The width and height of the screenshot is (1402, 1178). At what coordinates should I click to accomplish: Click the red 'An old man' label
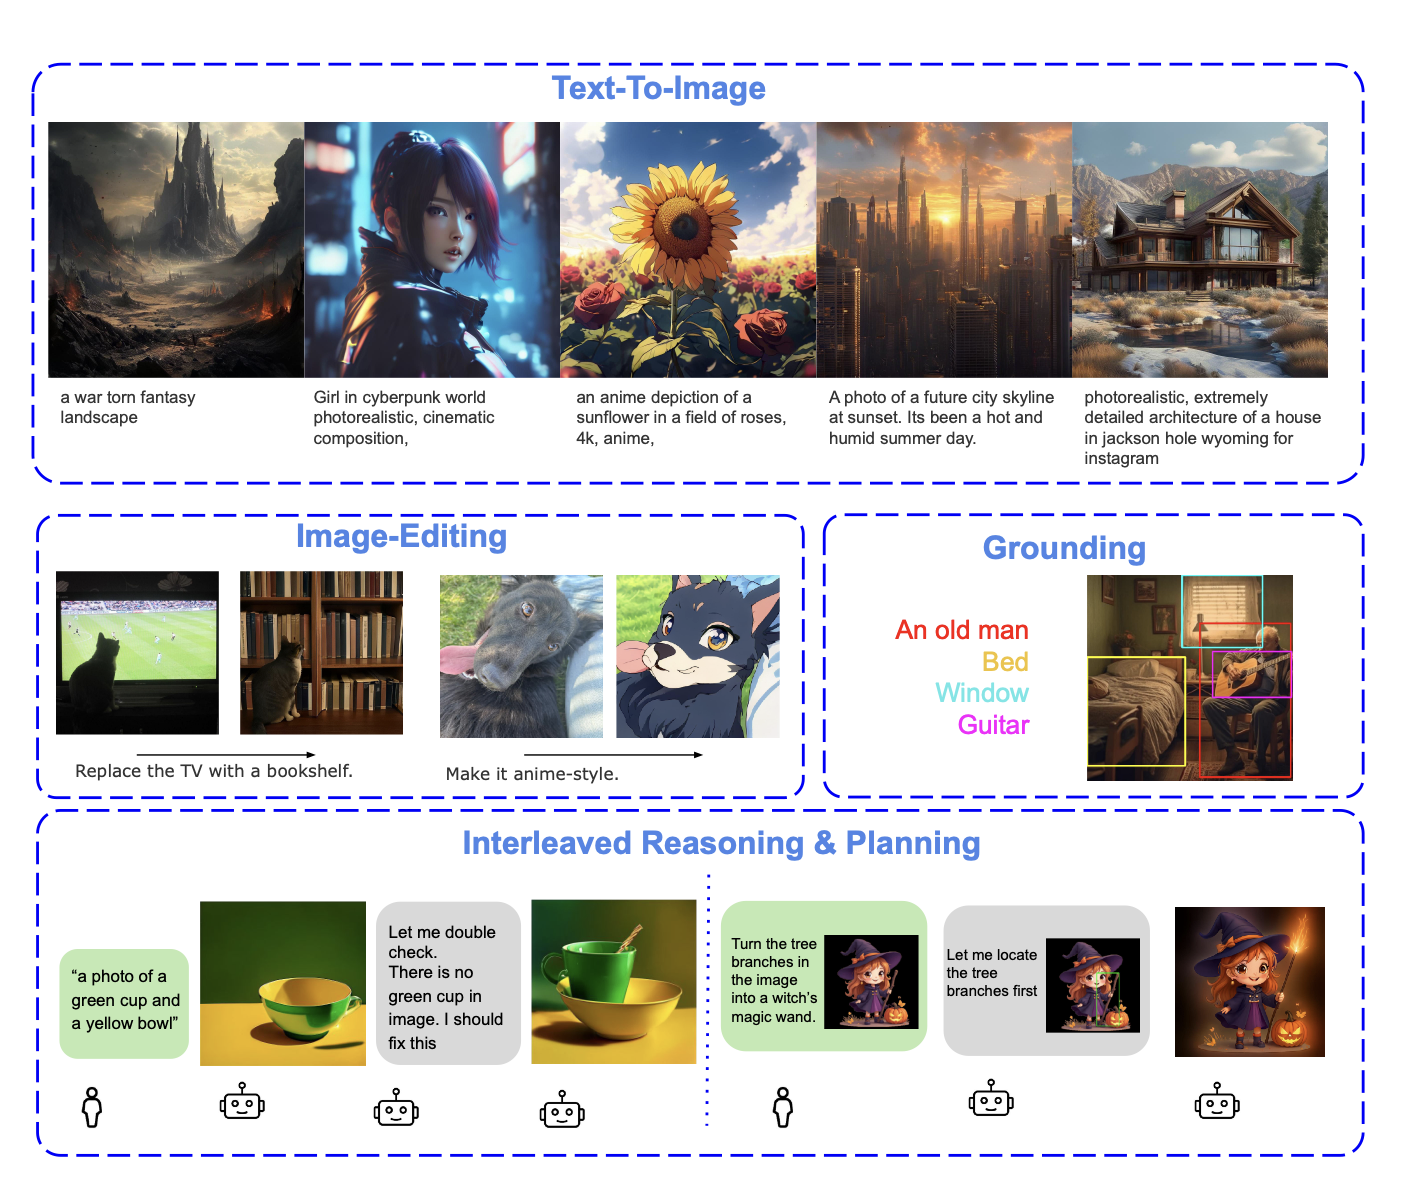(x=962, y=630)
